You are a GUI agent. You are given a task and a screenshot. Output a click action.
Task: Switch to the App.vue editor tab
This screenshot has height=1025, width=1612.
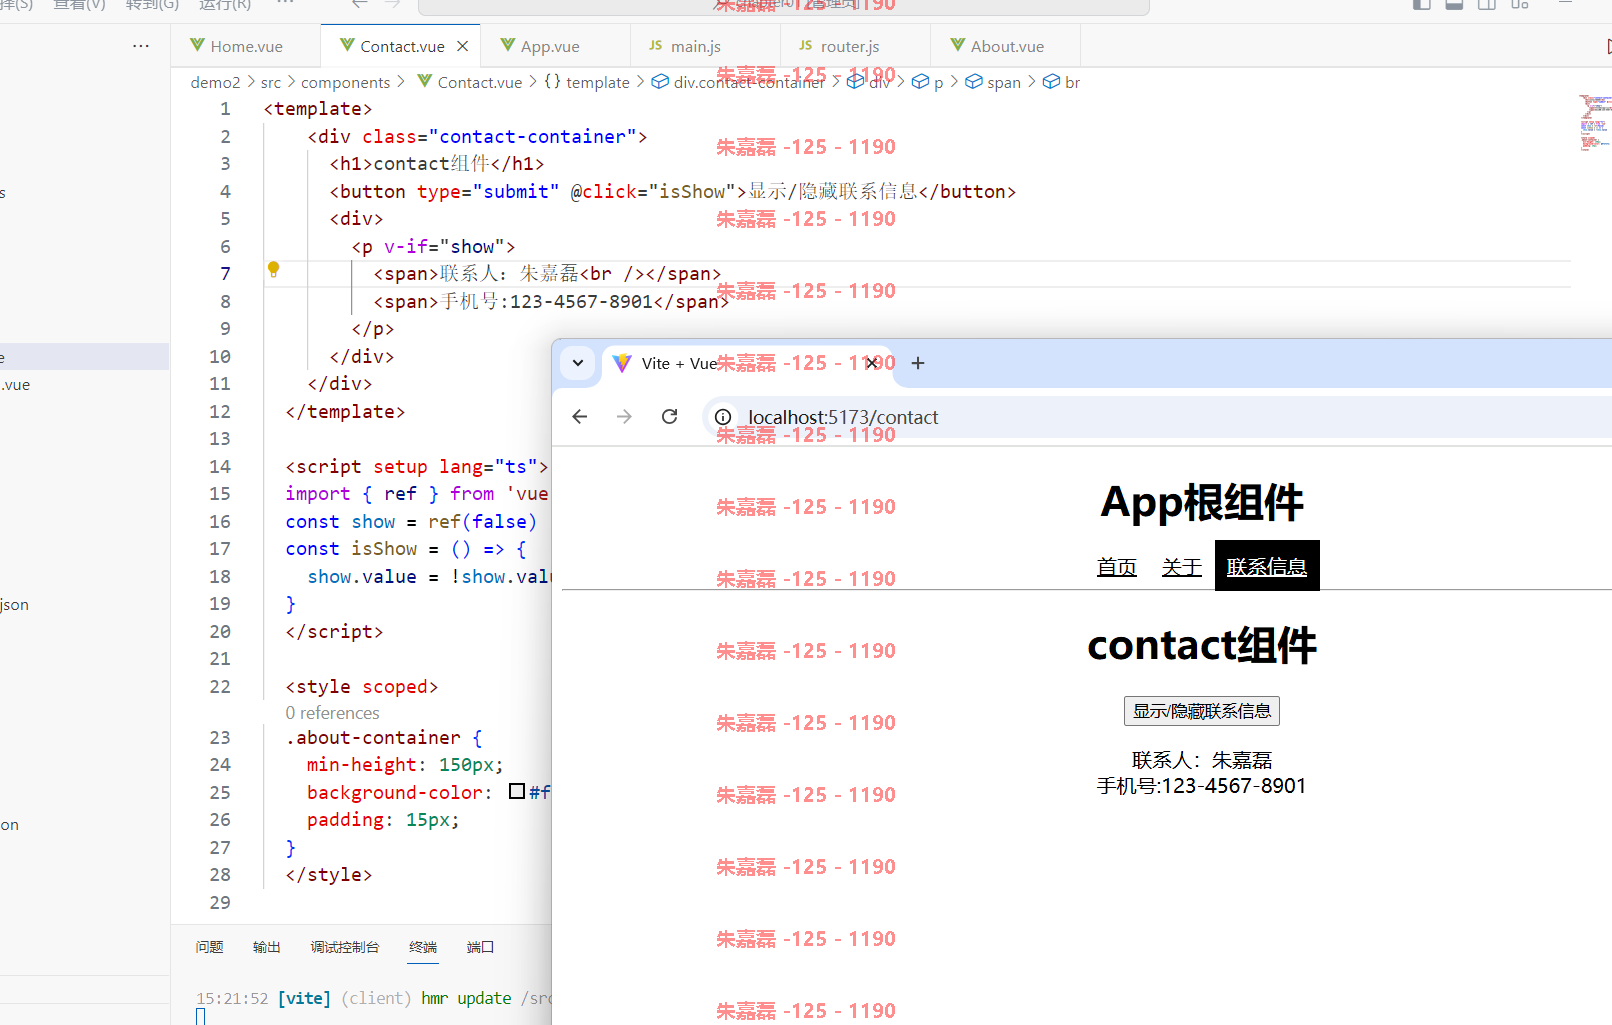coord(550,46)
